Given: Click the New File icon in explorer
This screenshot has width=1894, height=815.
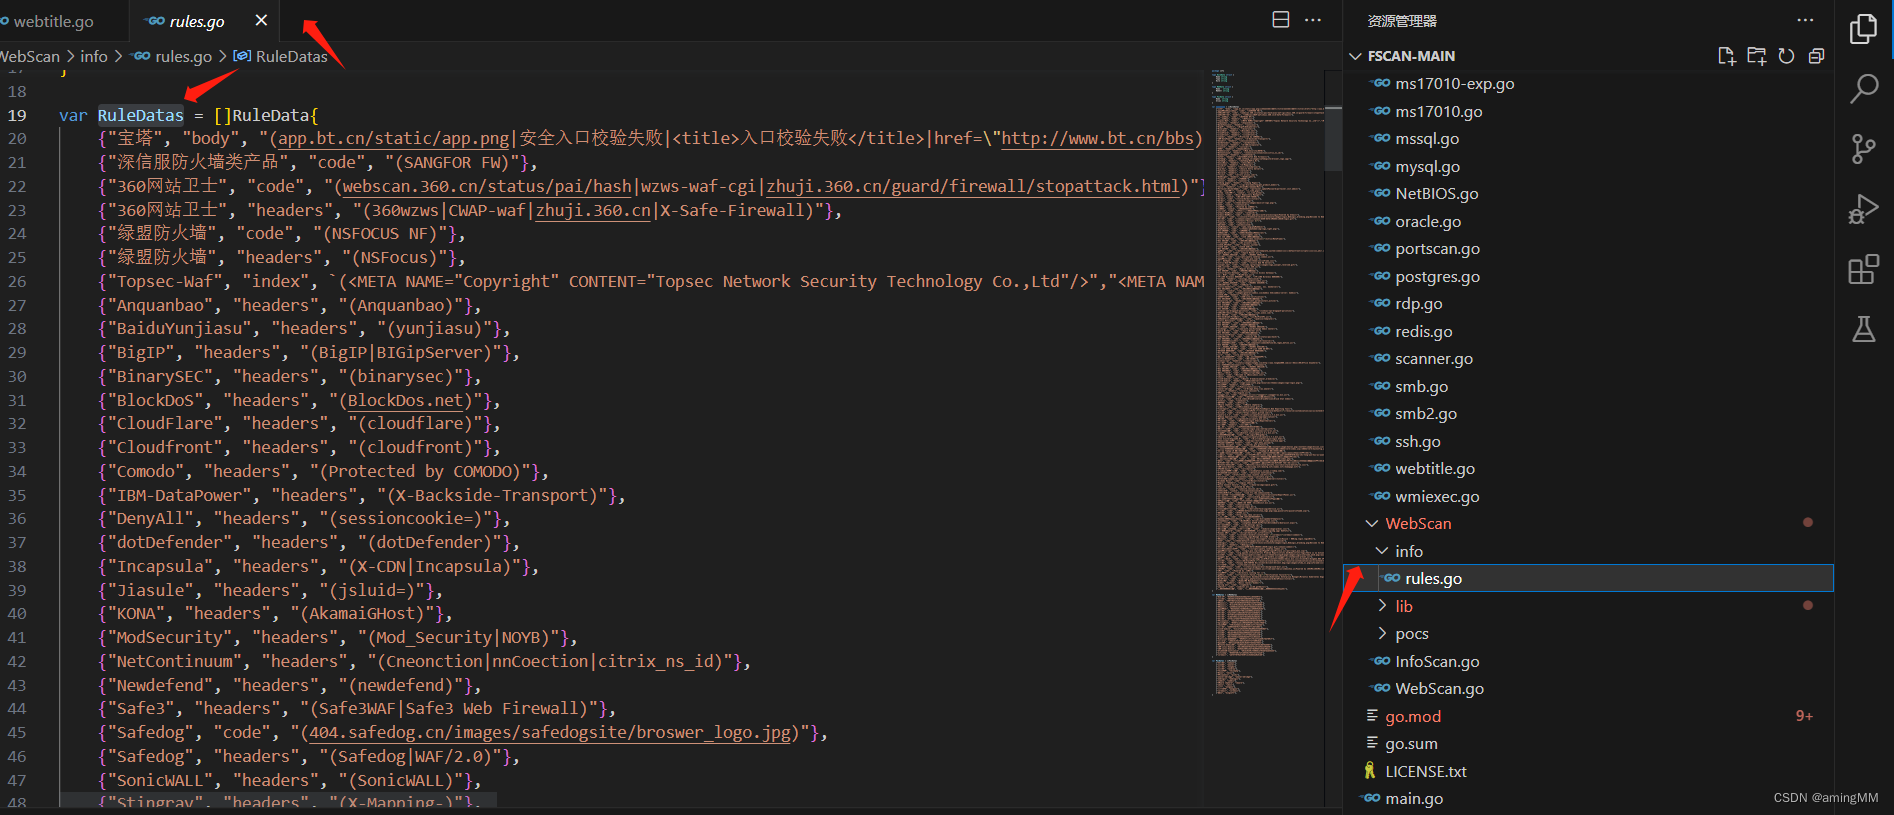Looking at the screenshot, I should 1726,56.
